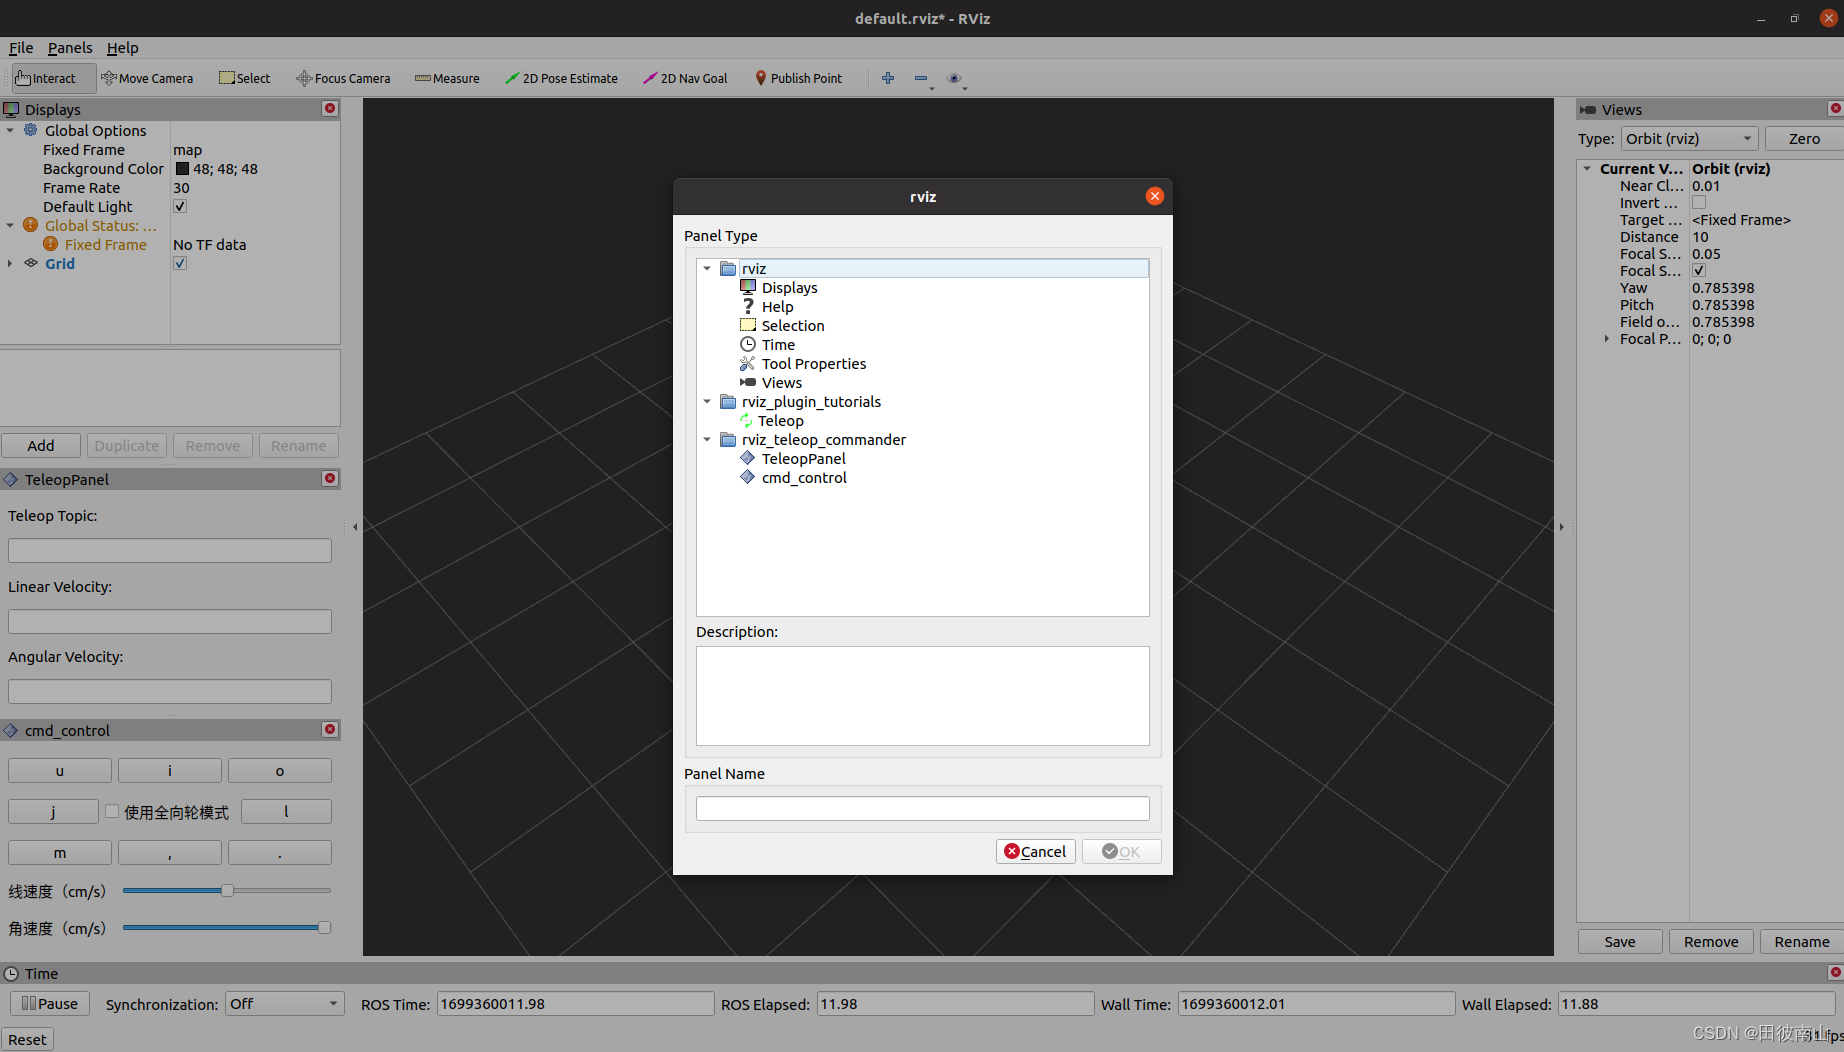Open the Panels menu
Image resolution: width=1844 pixels, height=1052 pixels.
pos(70,47)
